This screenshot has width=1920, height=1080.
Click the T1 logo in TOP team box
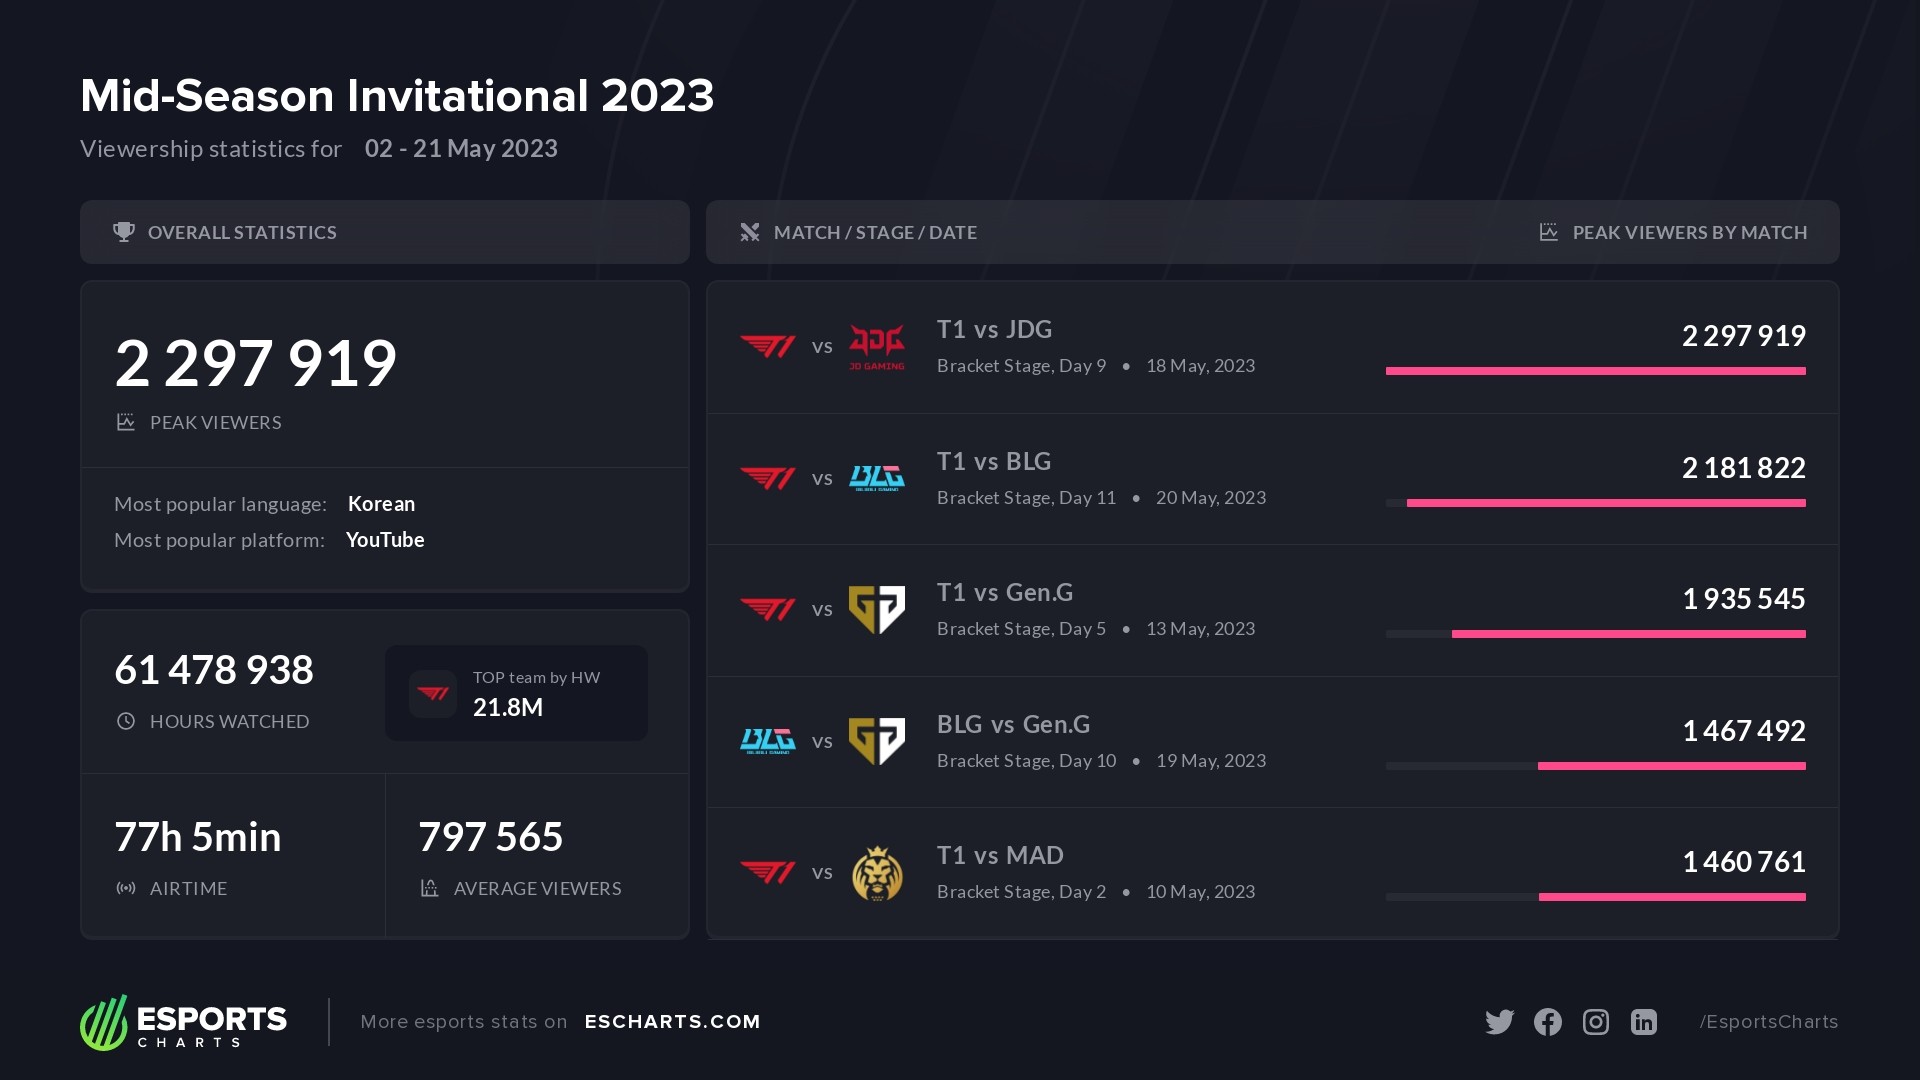click(x=433, y=694)
